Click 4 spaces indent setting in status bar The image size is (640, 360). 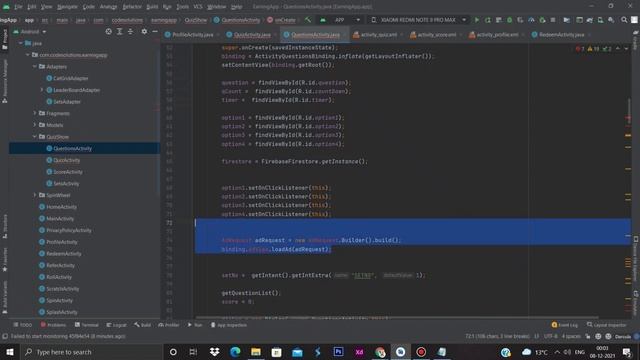click(x=571, y=336)
